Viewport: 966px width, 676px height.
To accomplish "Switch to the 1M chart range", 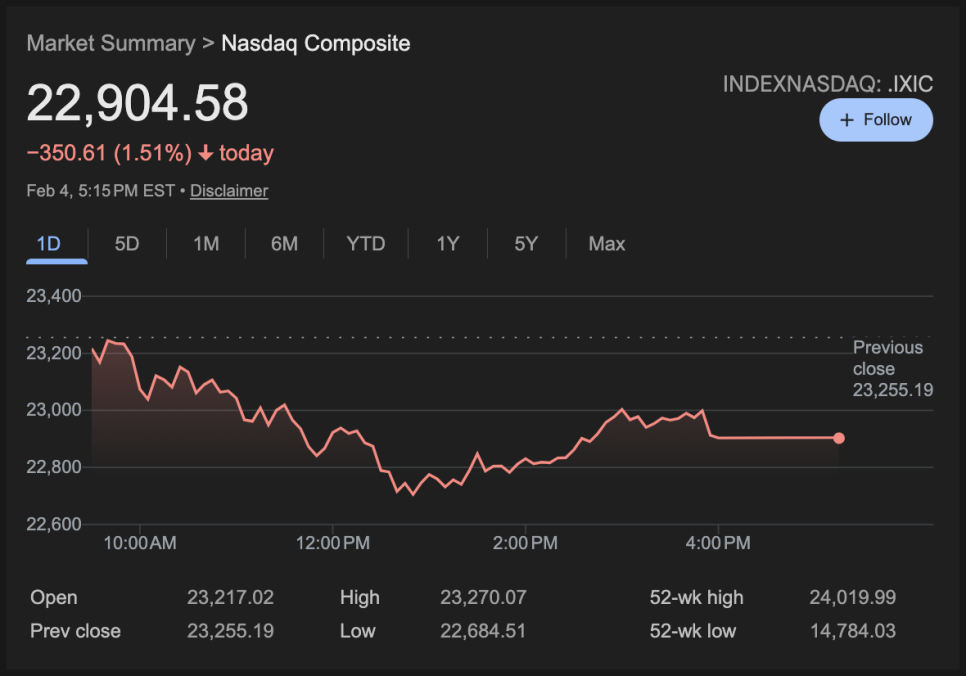I will click(x=206, y=244).
